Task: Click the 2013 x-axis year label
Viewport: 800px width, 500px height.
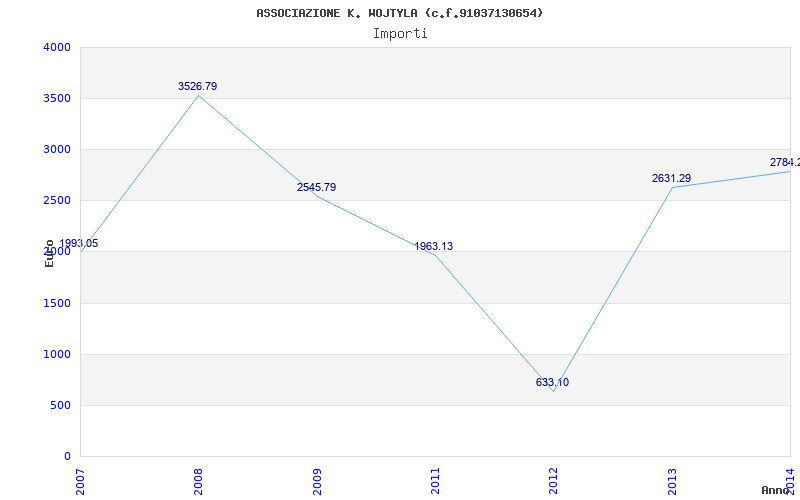Action: coord(672,482)
